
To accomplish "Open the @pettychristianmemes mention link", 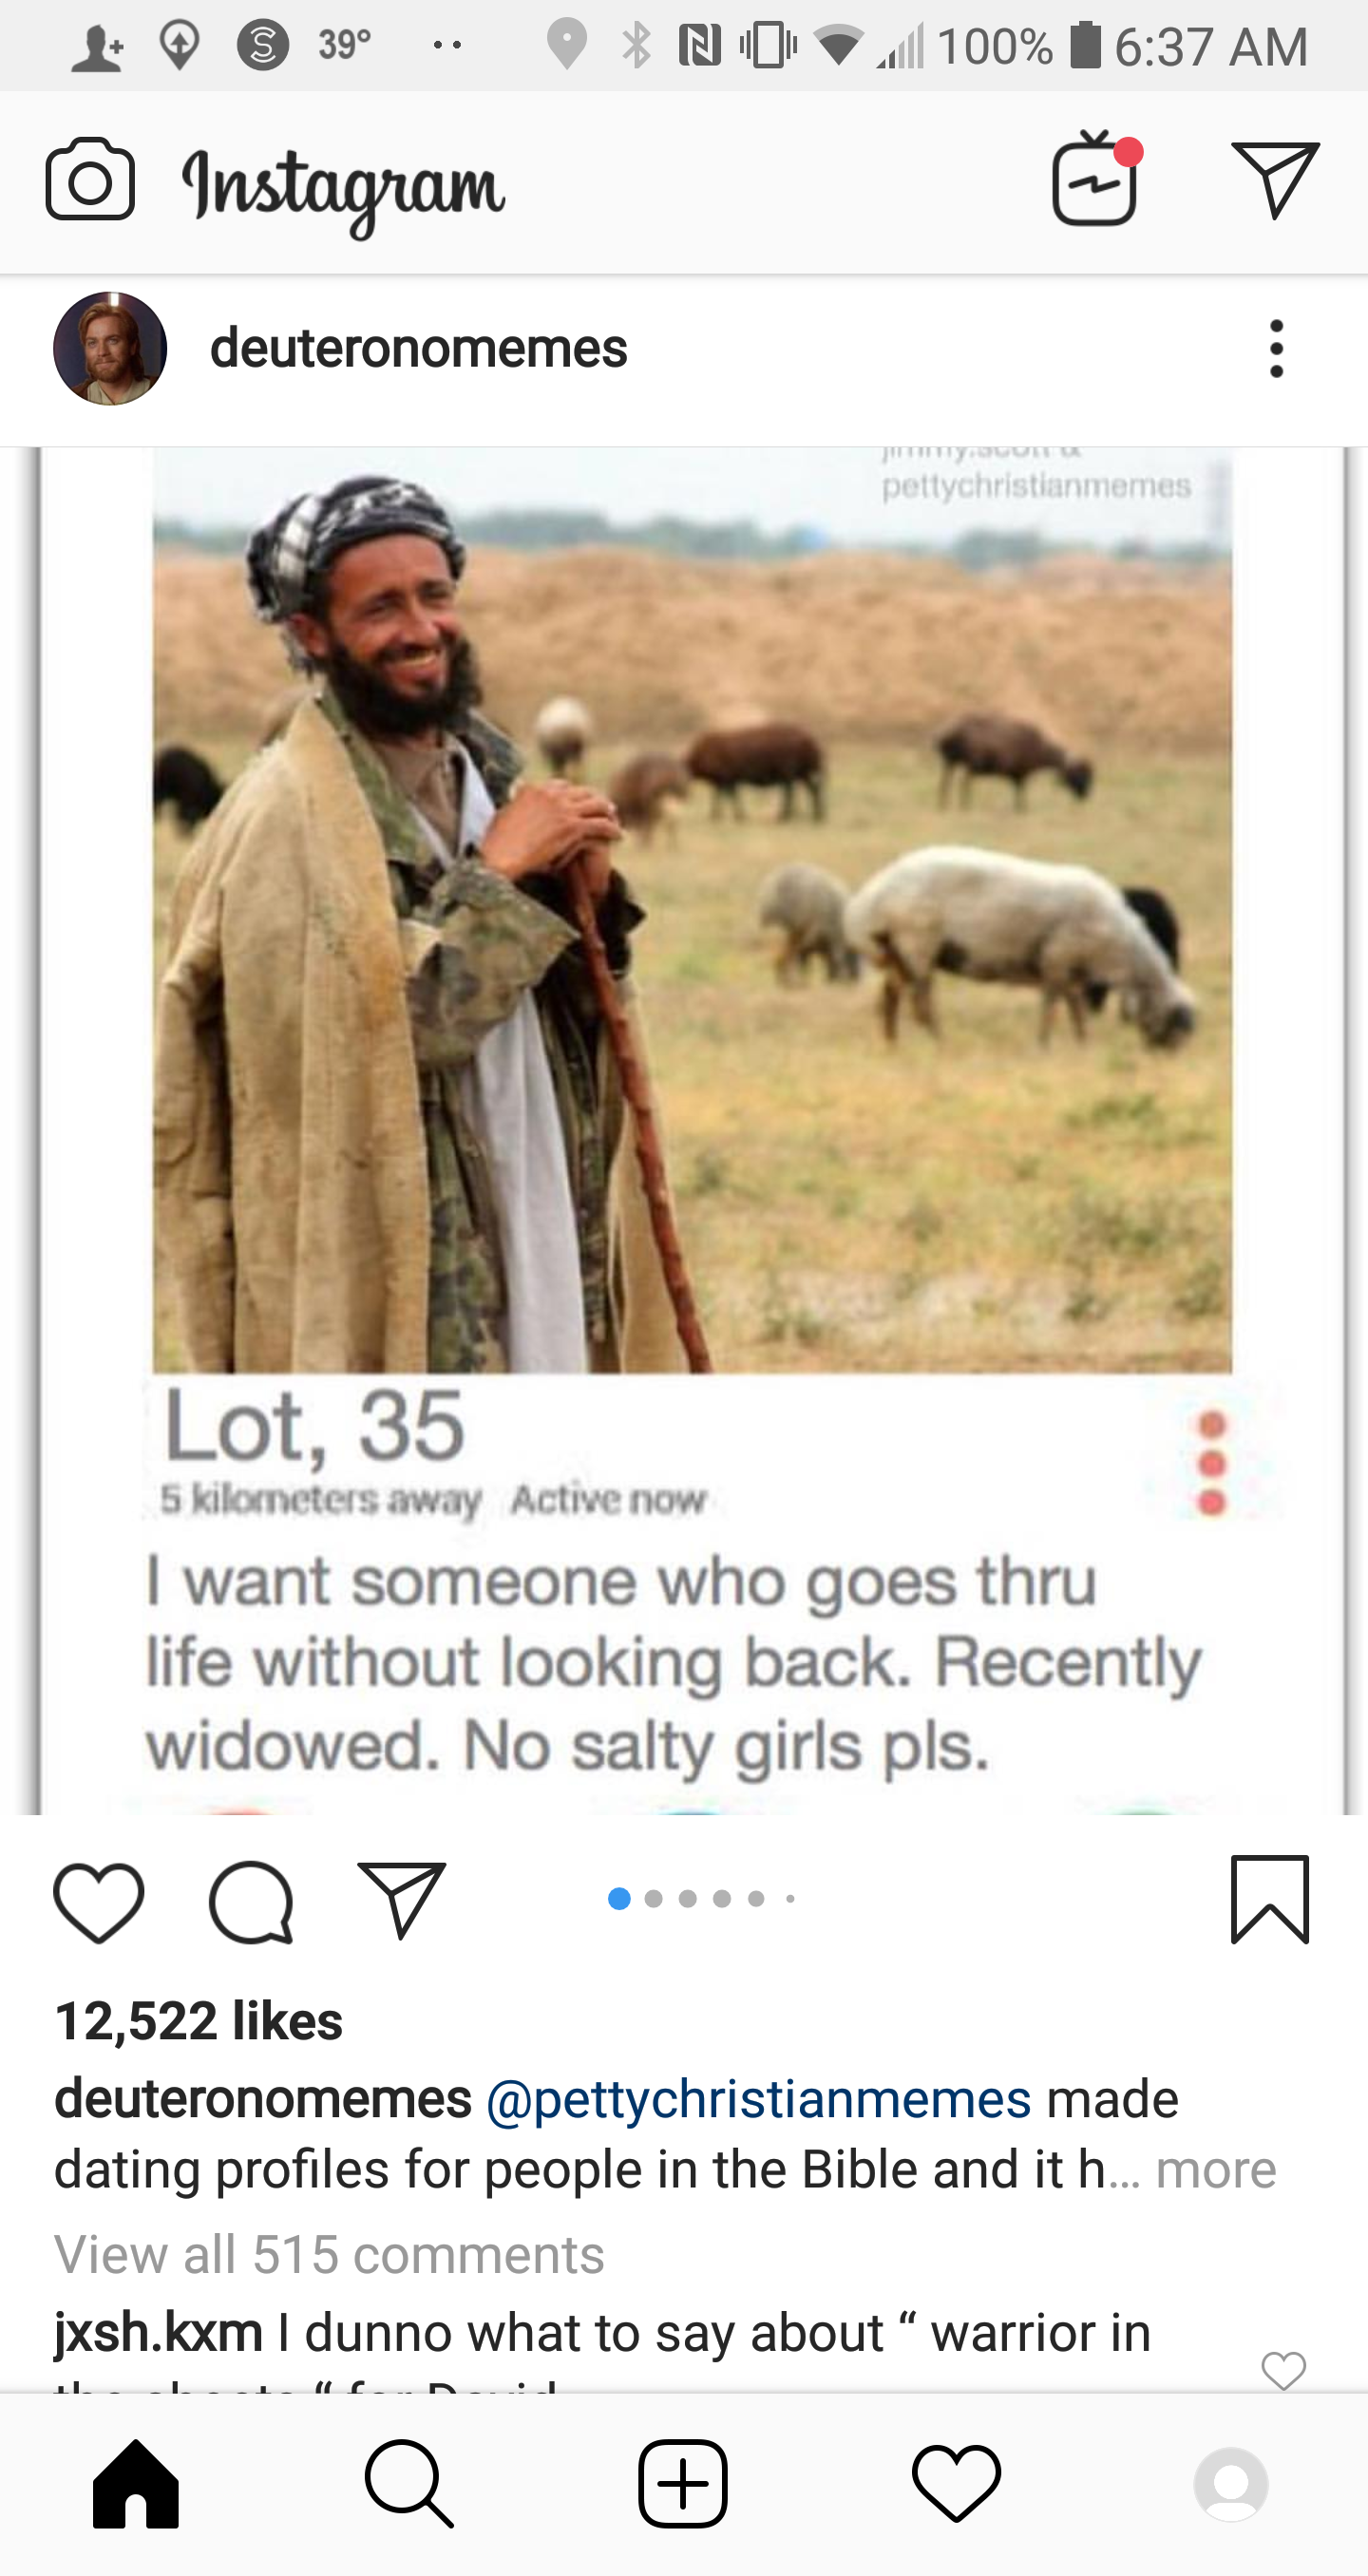I will 758,2100.
